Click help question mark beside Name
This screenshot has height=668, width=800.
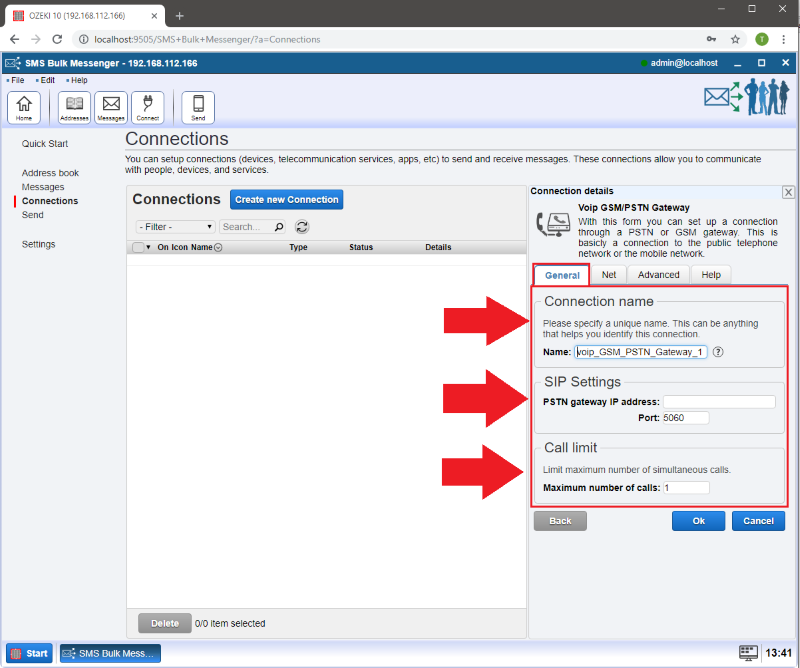pyautogui.click(x=718, y=352)
